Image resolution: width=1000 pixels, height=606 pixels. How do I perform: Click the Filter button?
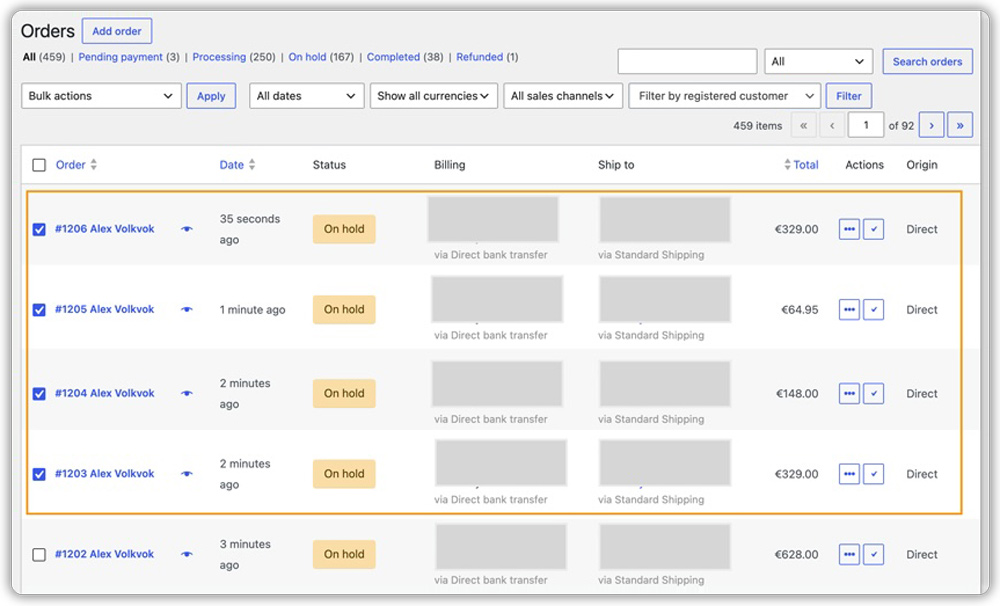click(848, 96)
